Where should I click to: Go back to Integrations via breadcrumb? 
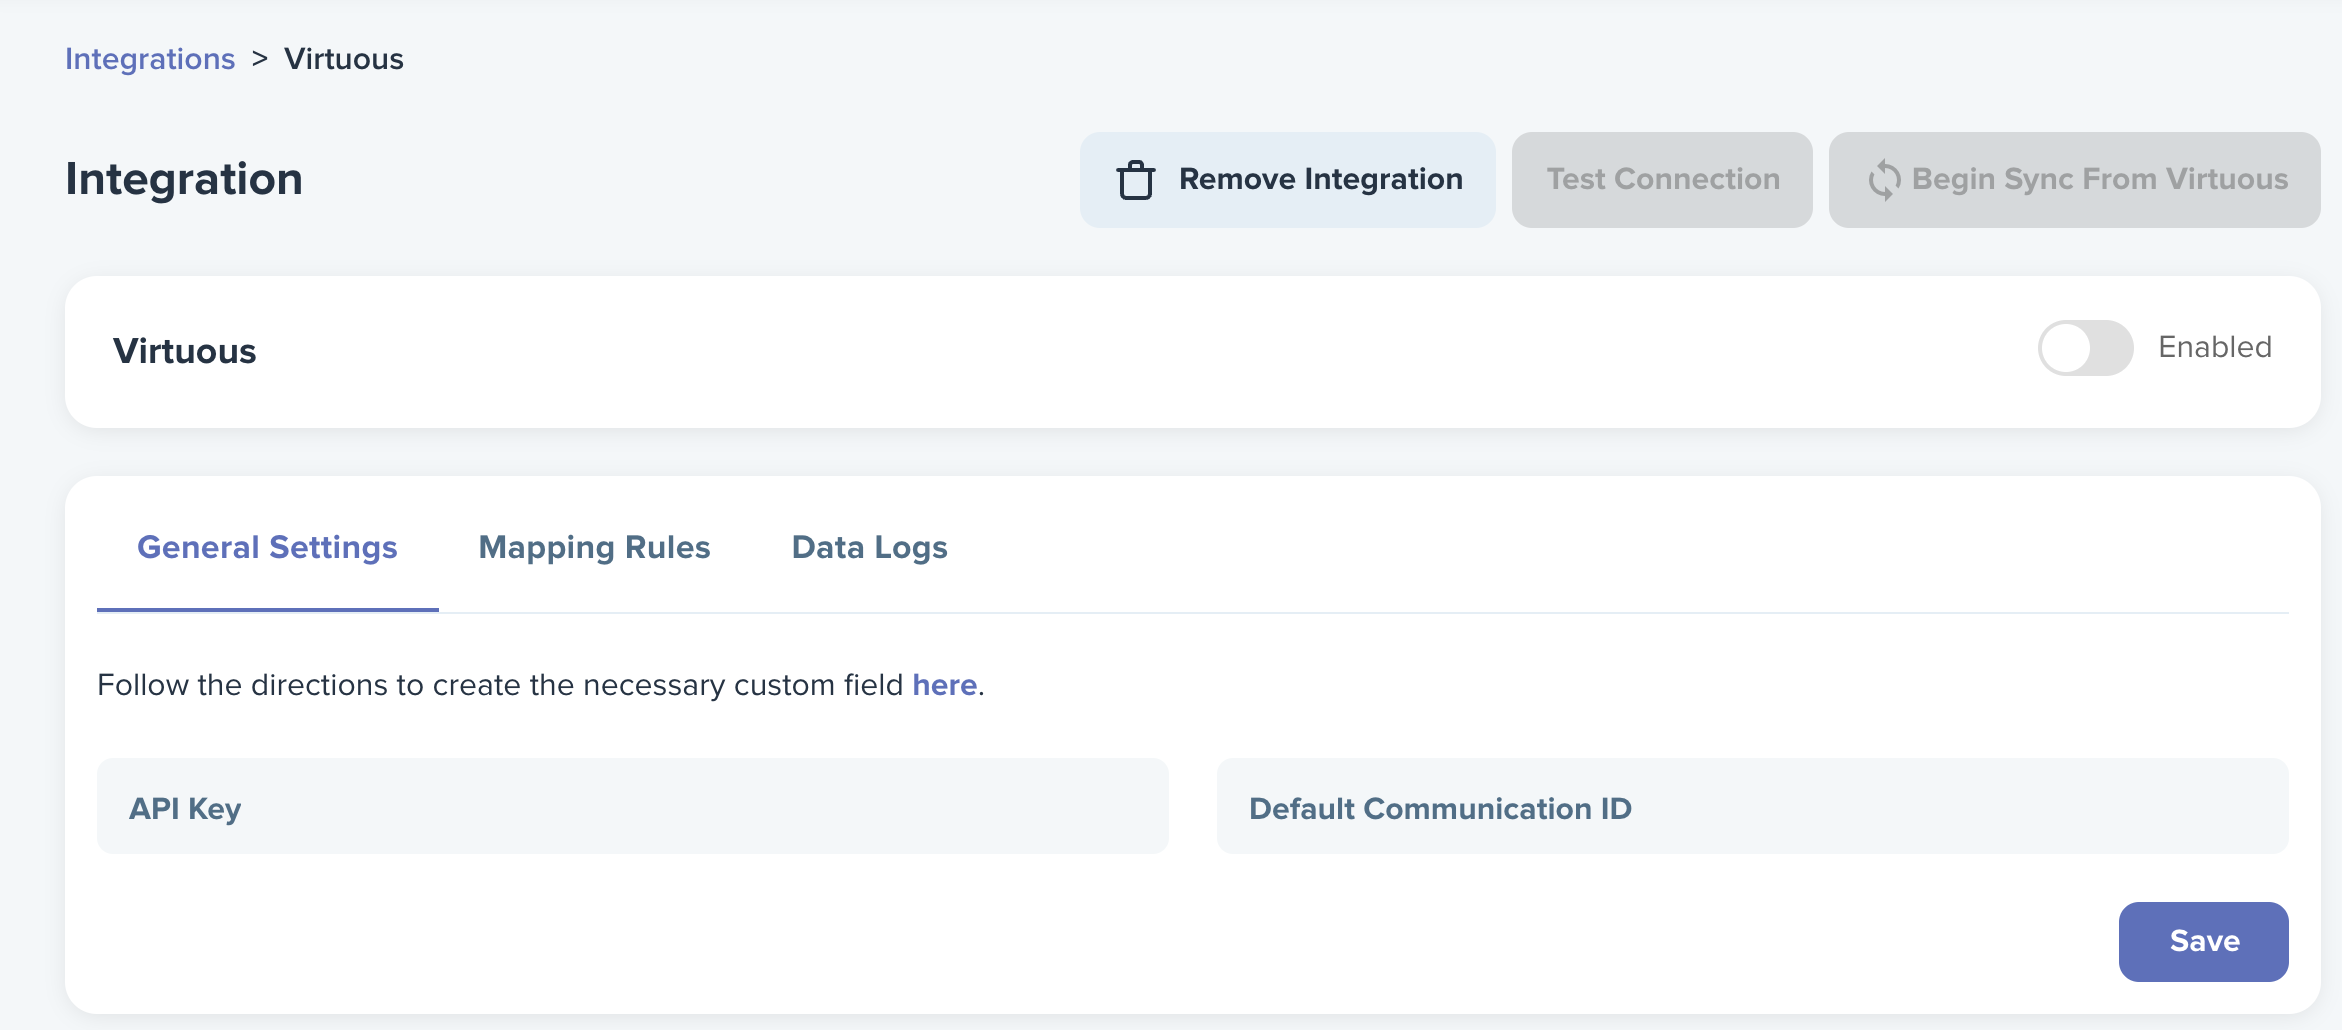tap(150, 59)
